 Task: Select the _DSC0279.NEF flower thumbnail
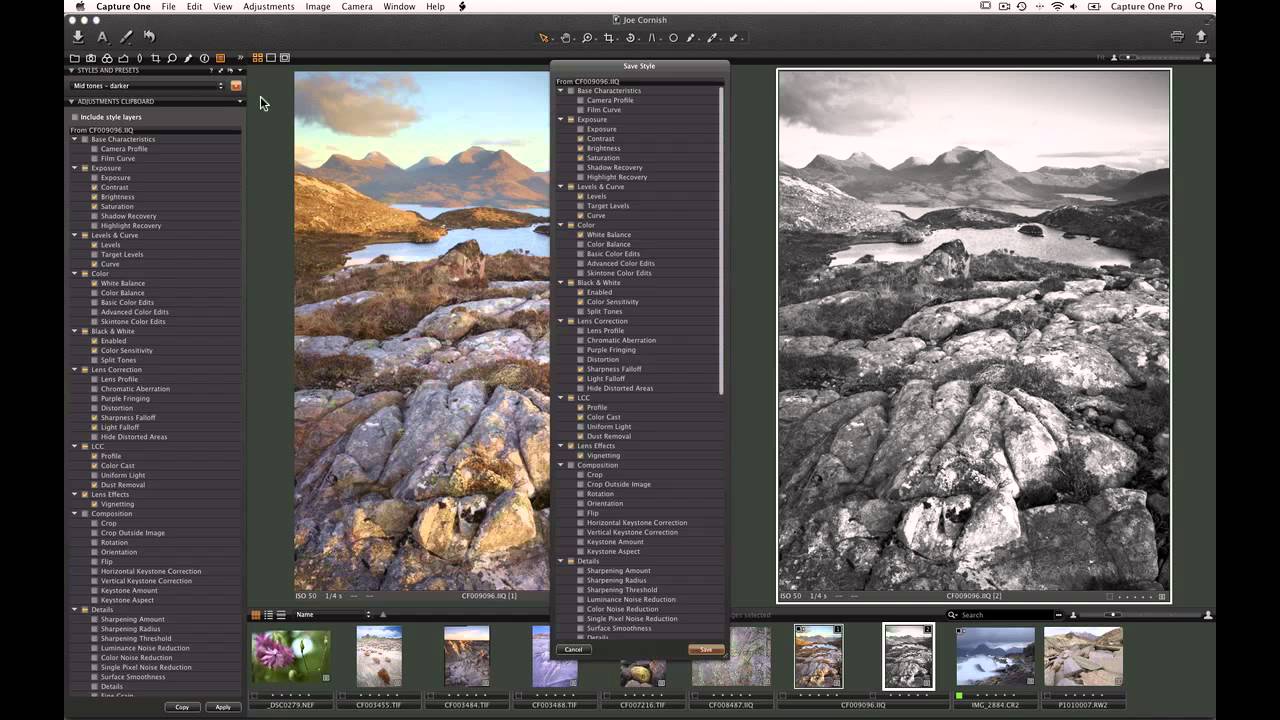coord(290,658)
